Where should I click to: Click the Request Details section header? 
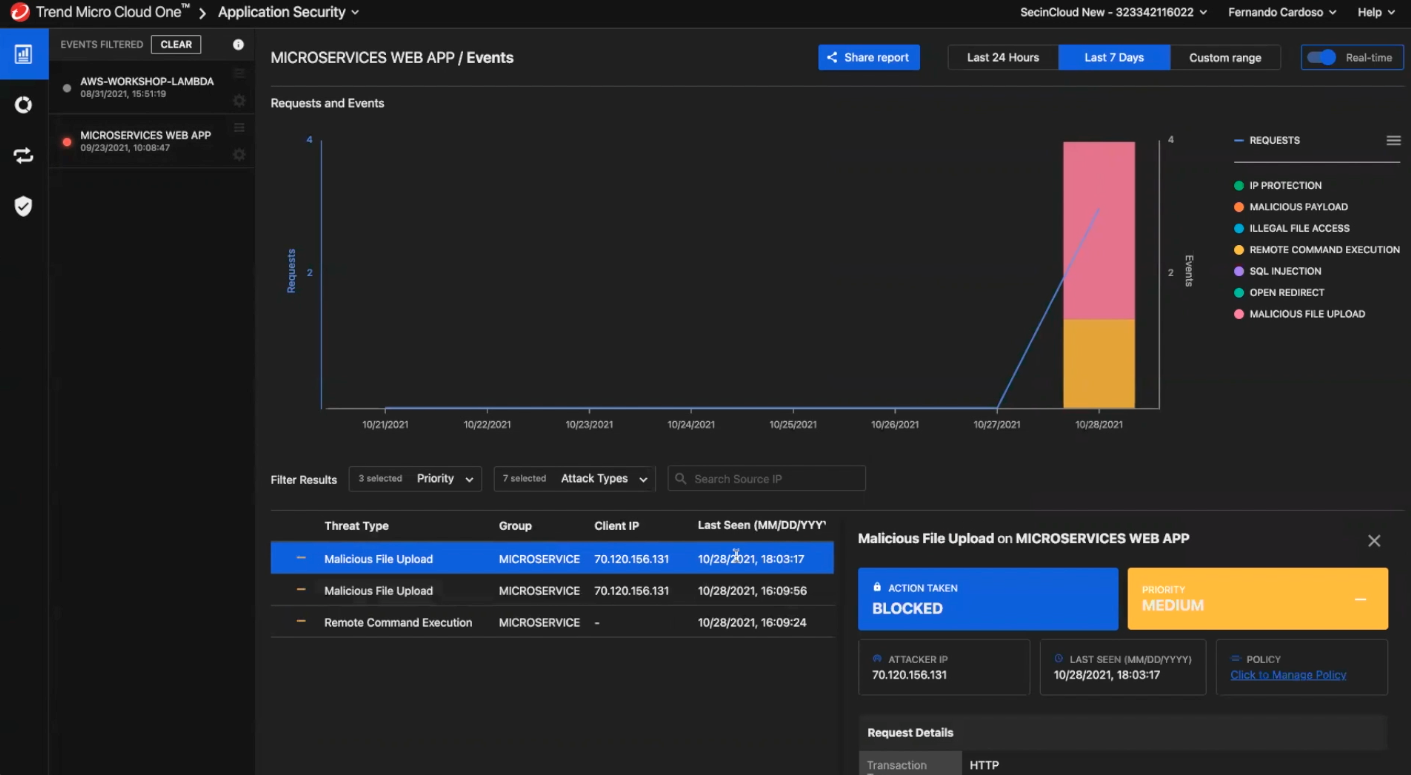[1123, 732]
